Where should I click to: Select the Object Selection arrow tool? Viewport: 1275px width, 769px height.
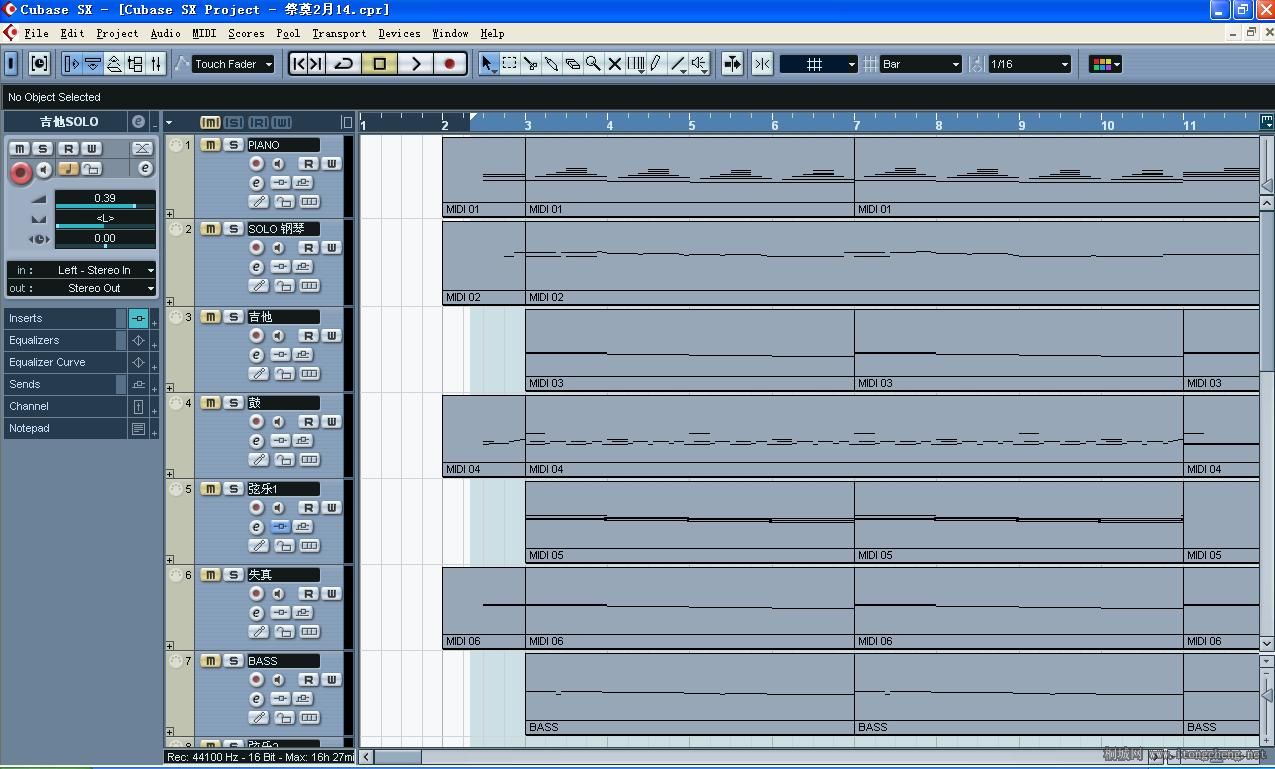pyautogui.click(x=488, y=64)
